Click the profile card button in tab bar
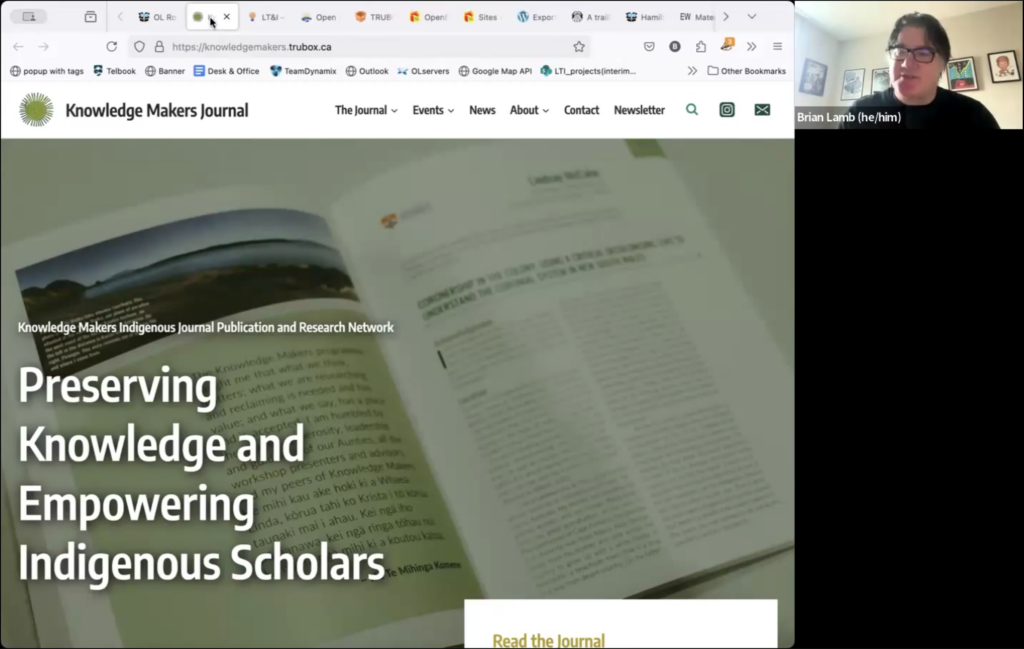1024x649 pixels. click(x=29, y=16)
